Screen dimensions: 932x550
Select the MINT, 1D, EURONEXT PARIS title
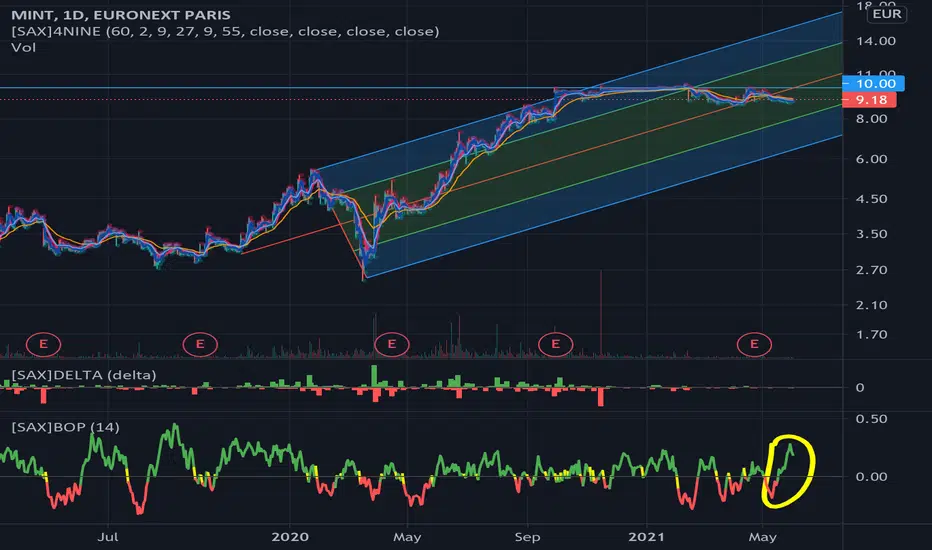[121, 15]
